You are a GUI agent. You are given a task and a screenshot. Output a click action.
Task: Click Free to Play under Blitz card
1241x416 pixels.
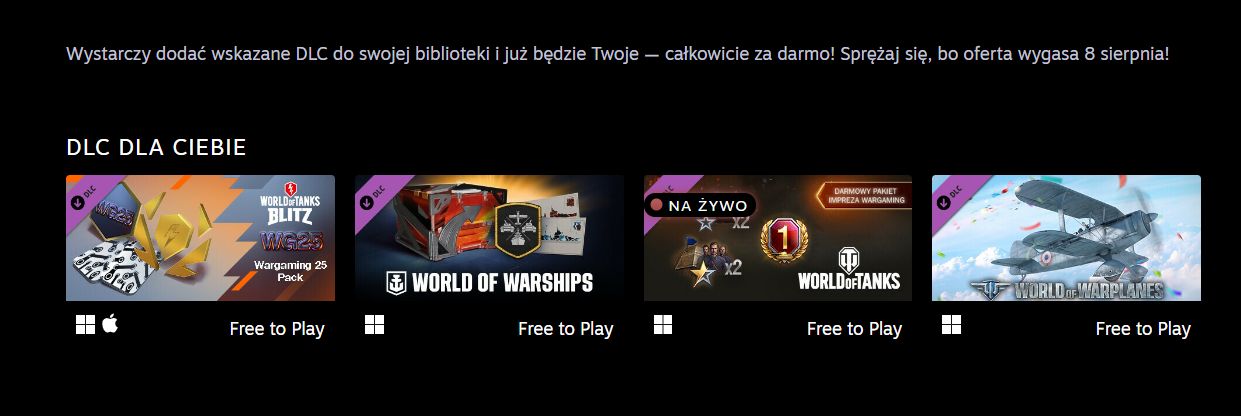pyautogui.click(x=277, y=328)
